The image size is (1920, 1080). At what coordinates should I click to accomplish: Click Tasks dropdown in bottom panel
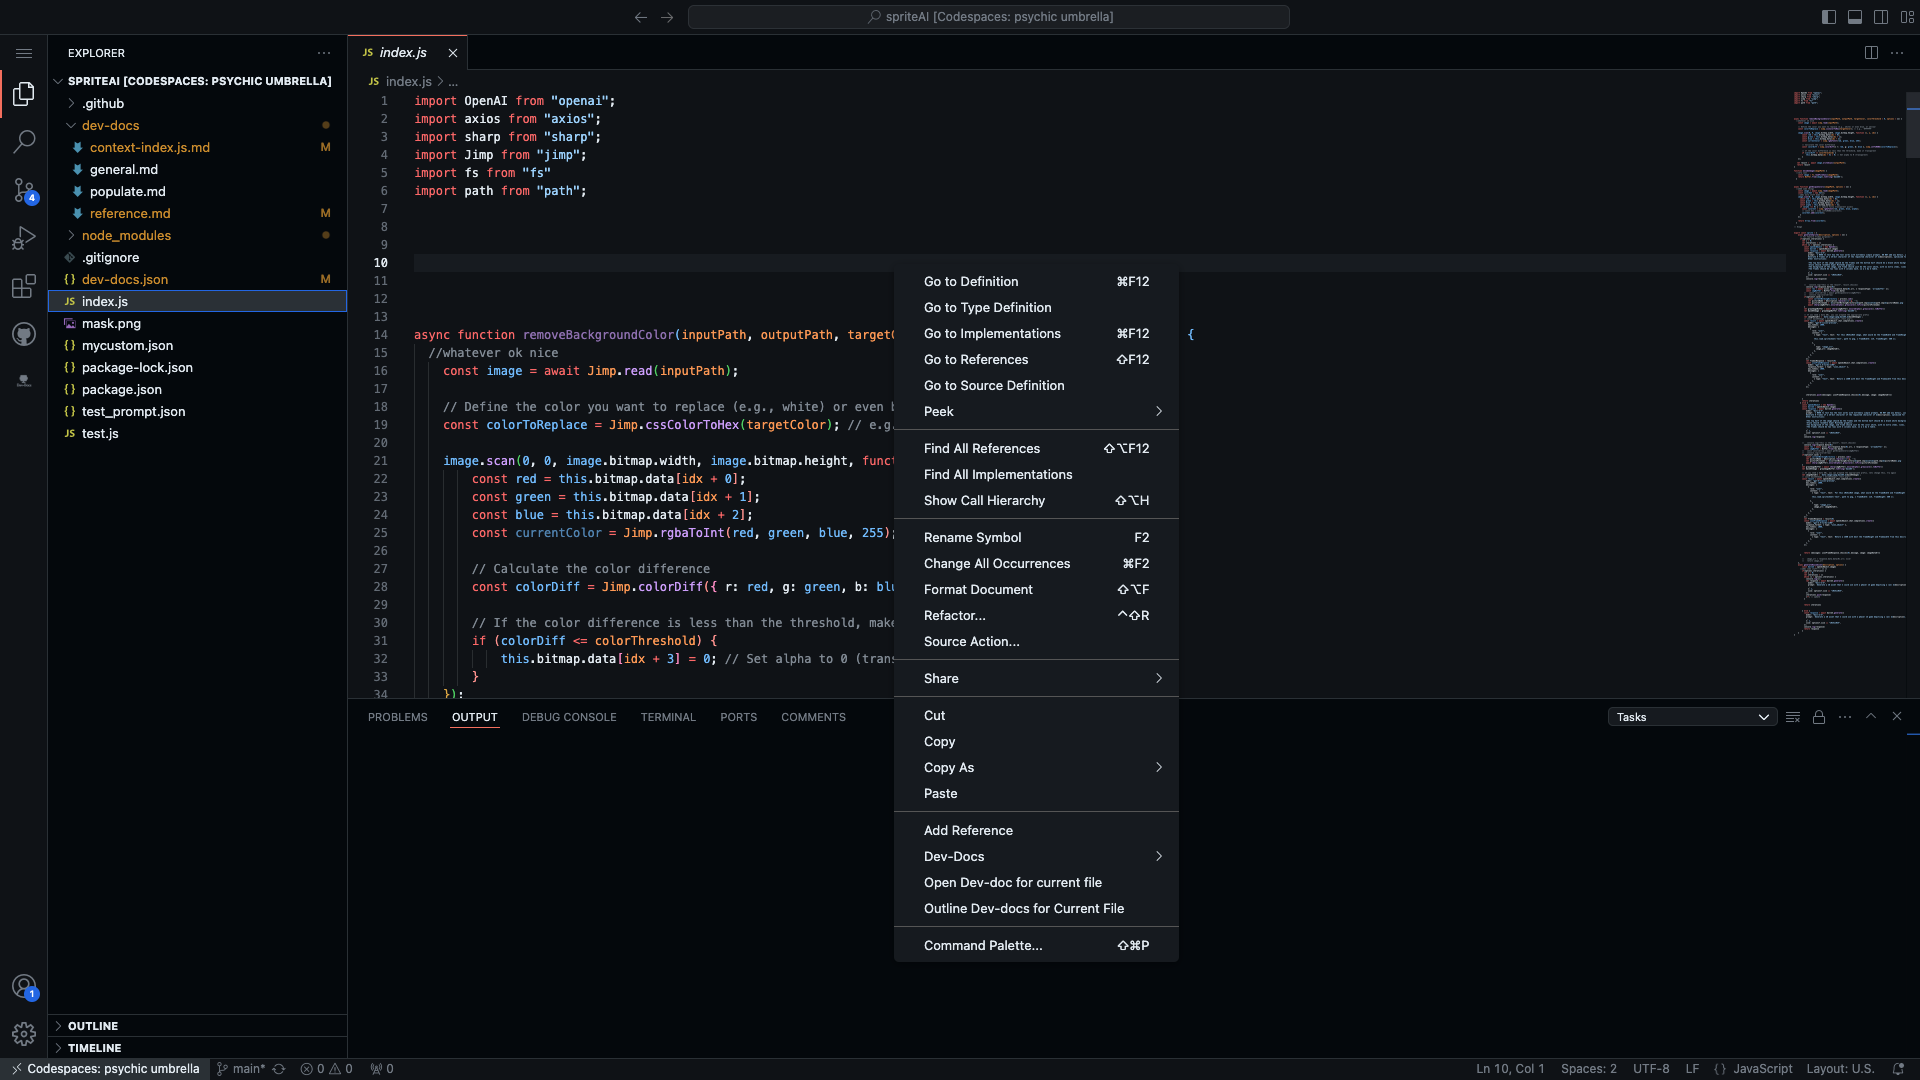[x=1689, y=716]
